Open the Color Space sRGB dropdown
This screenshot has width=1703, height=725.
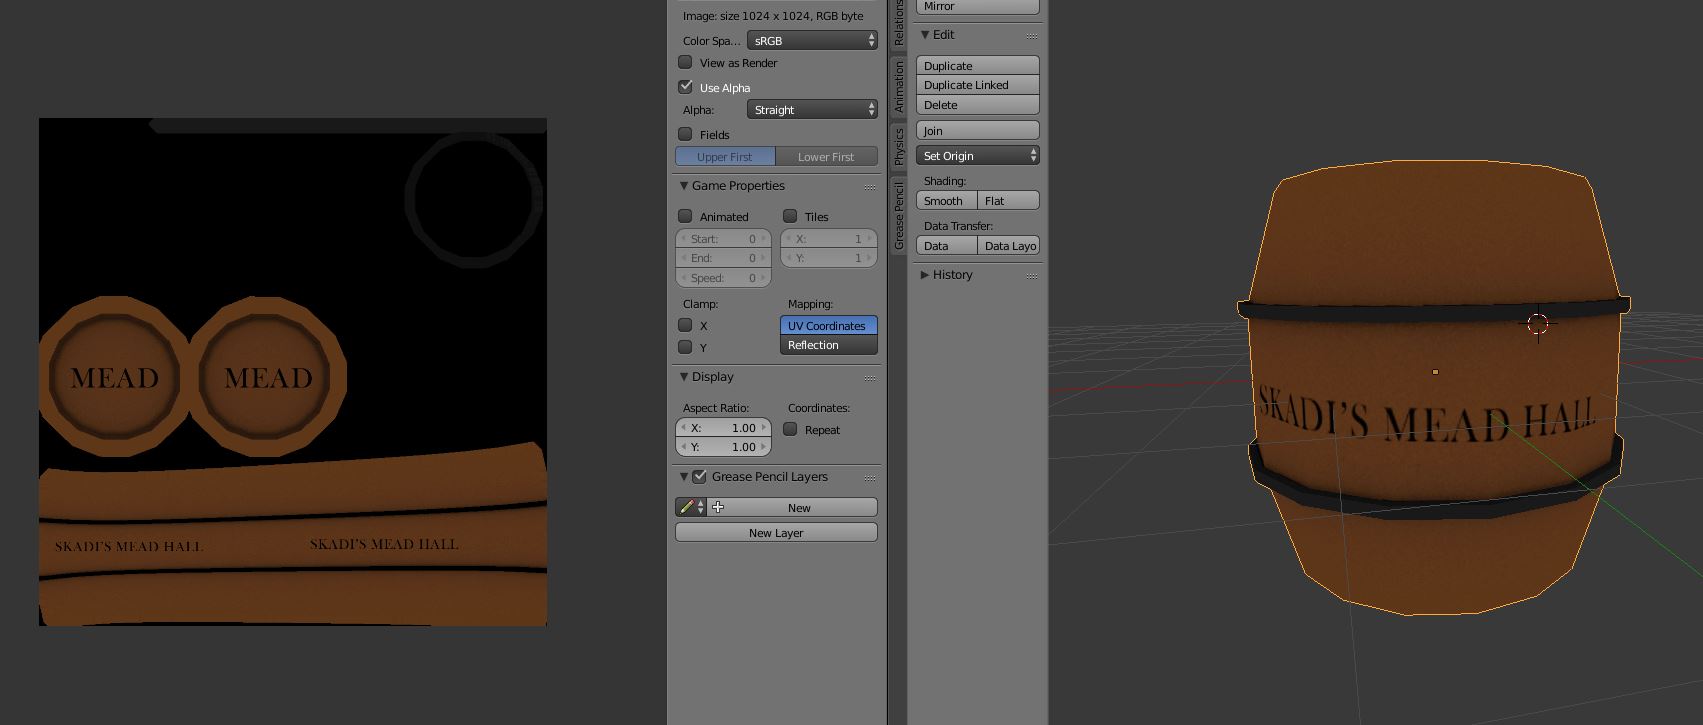[812, 40]
